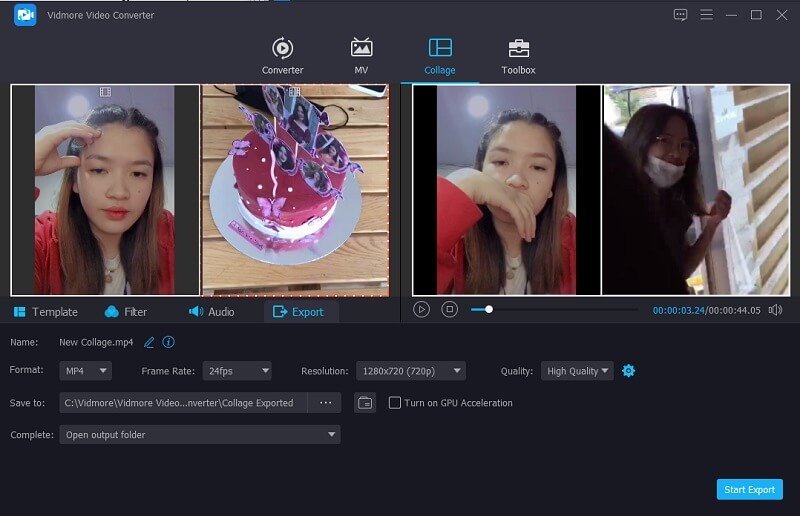This screenshot has width=800, height=516.
Task: Click the Start Export button
Action: coord(749,489)
